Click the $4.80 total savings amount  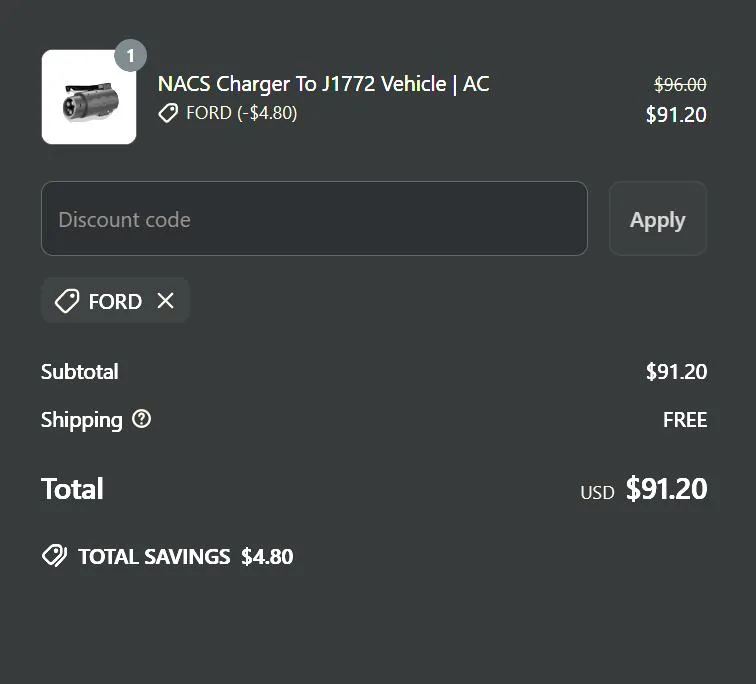pyautogui.click(x=267, y=557)
